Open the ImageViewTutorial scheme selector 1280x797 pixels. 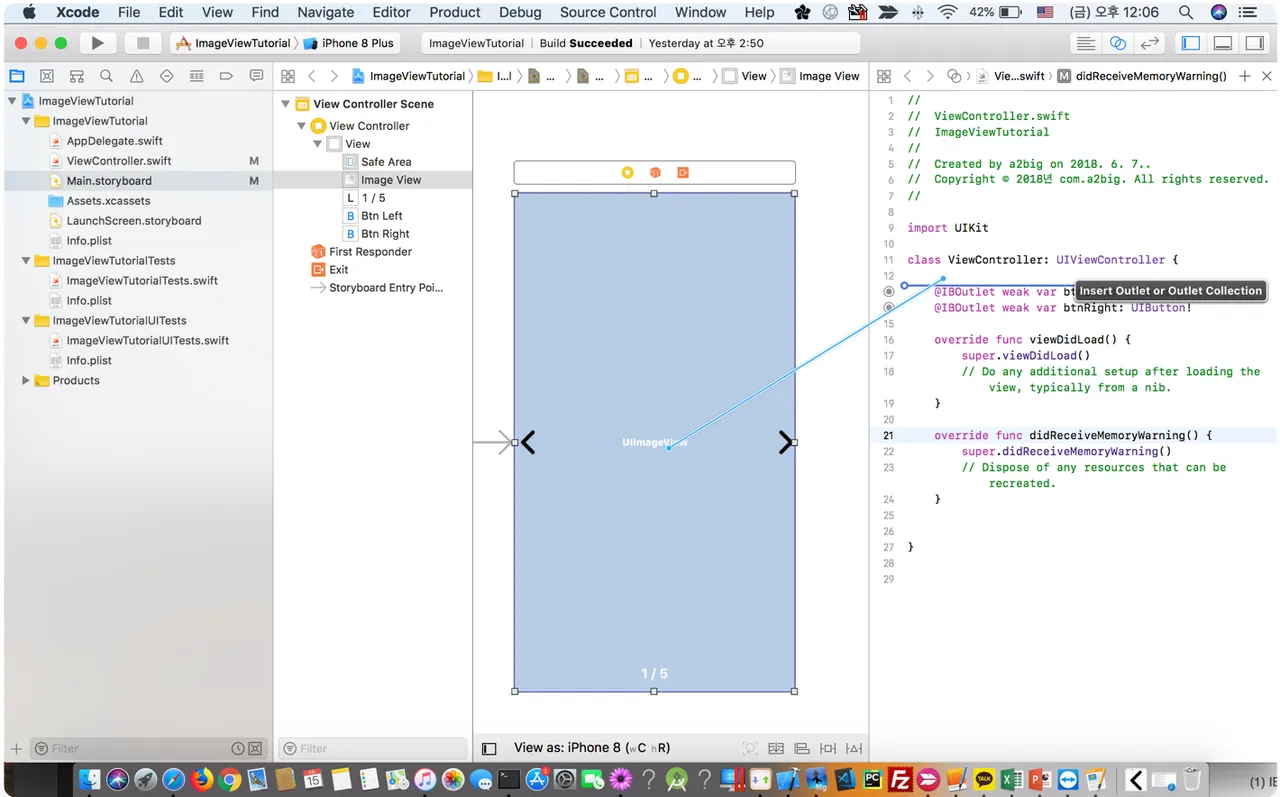point(233,43)
